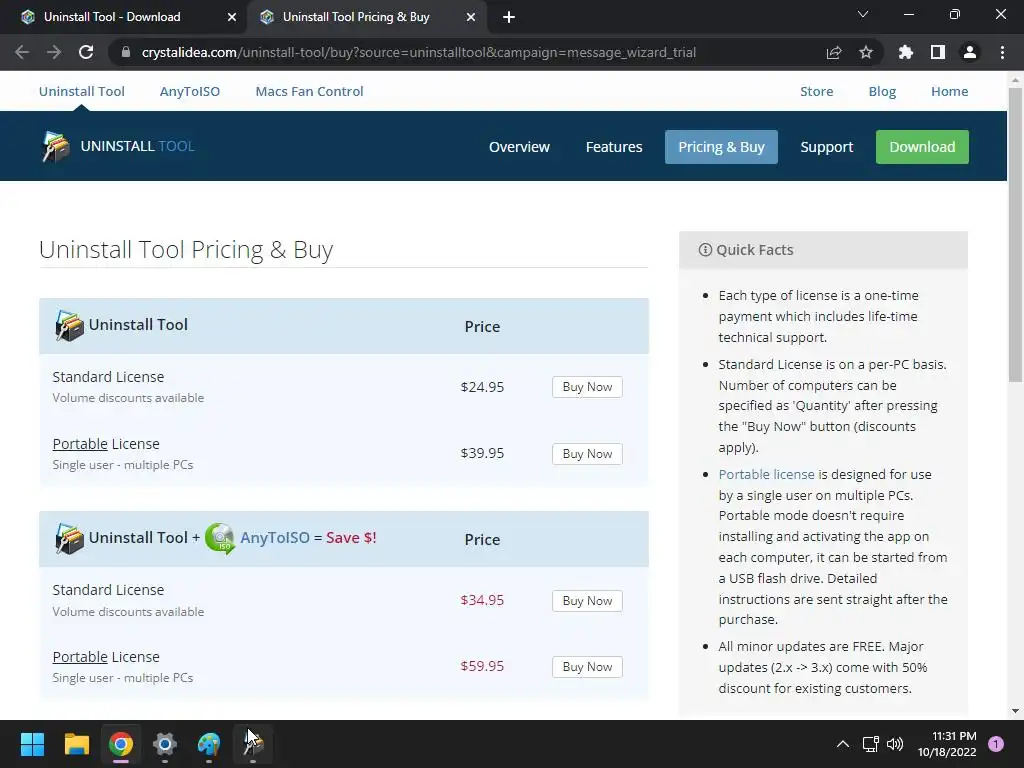Image resolution: width=1024 pixels, height=768 pixels.
Task: Open volume control tray icon
Action: 895,744
